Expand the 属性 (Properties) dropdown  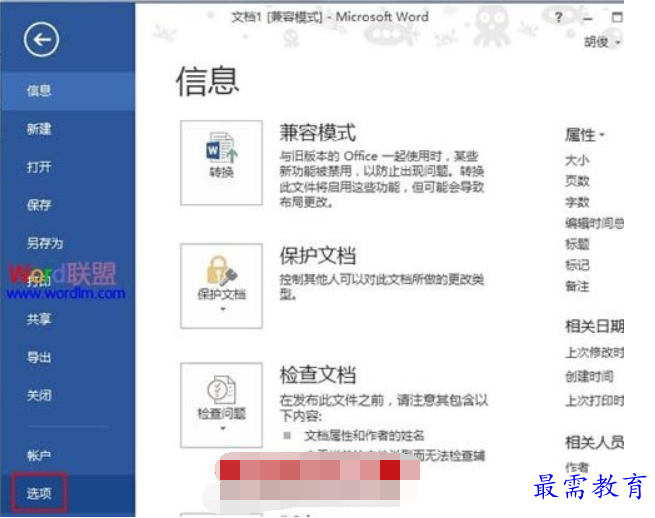pyautogui.click(x=585, y=135)
